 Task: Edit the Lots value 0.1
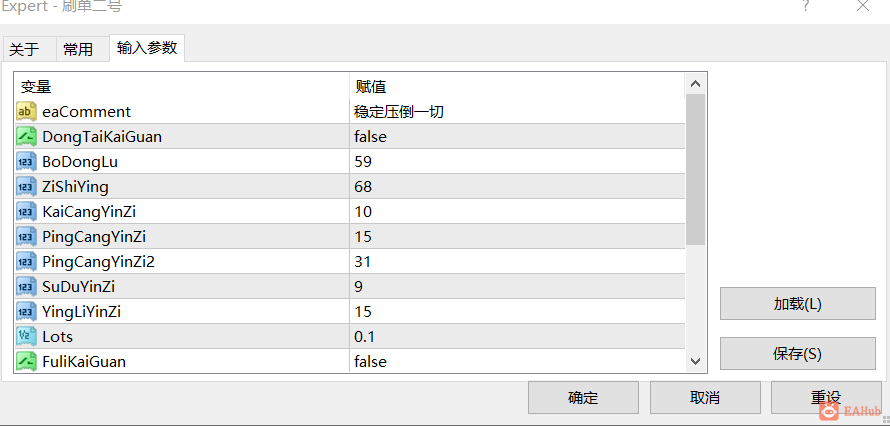(517, 336)
